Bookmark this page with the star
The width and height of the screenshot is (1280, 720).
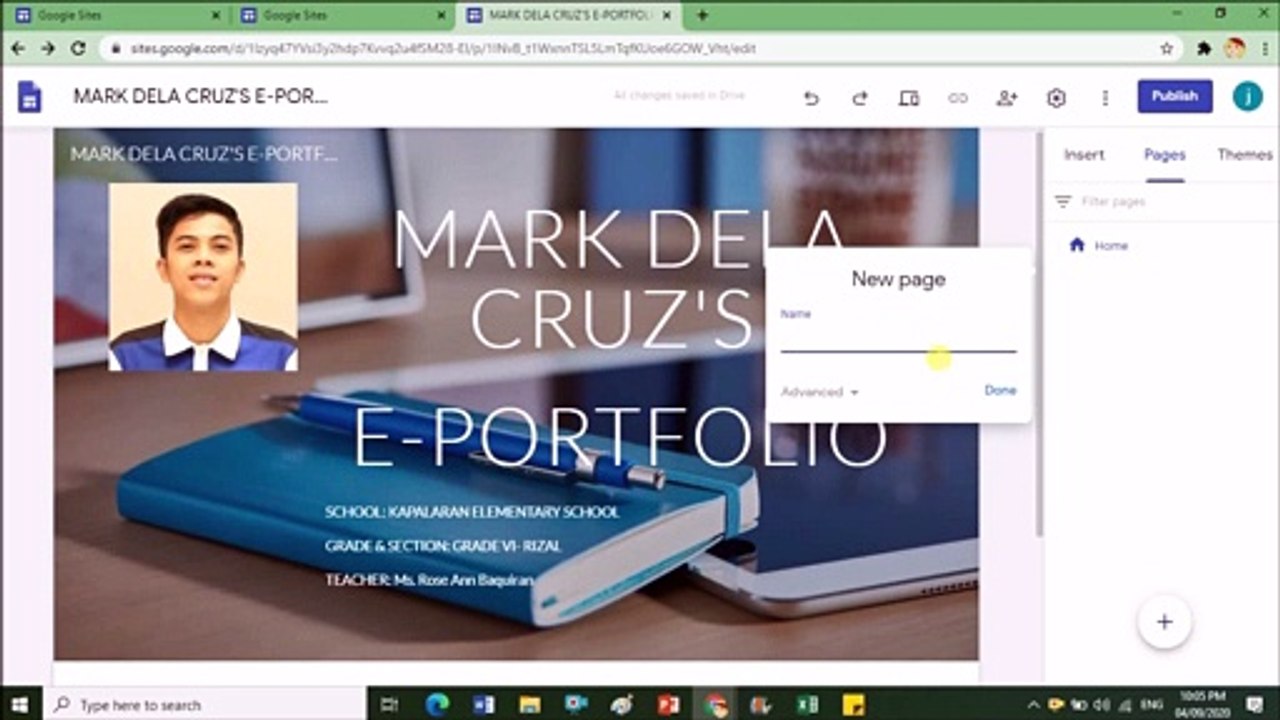[x=1166, y=48]
